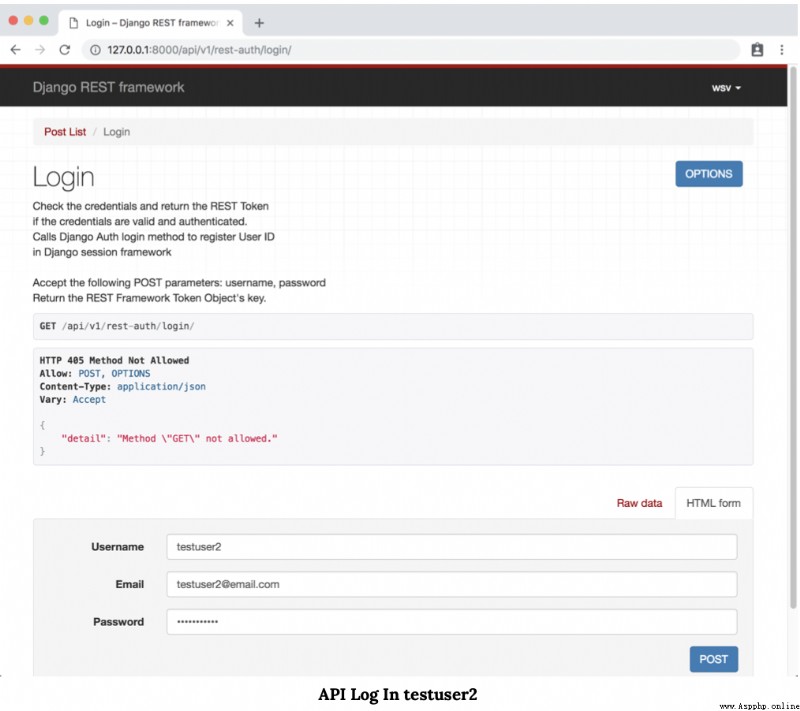Click the Login breadcrumb item
The image size is (800, 711).
tap(116, 132)
